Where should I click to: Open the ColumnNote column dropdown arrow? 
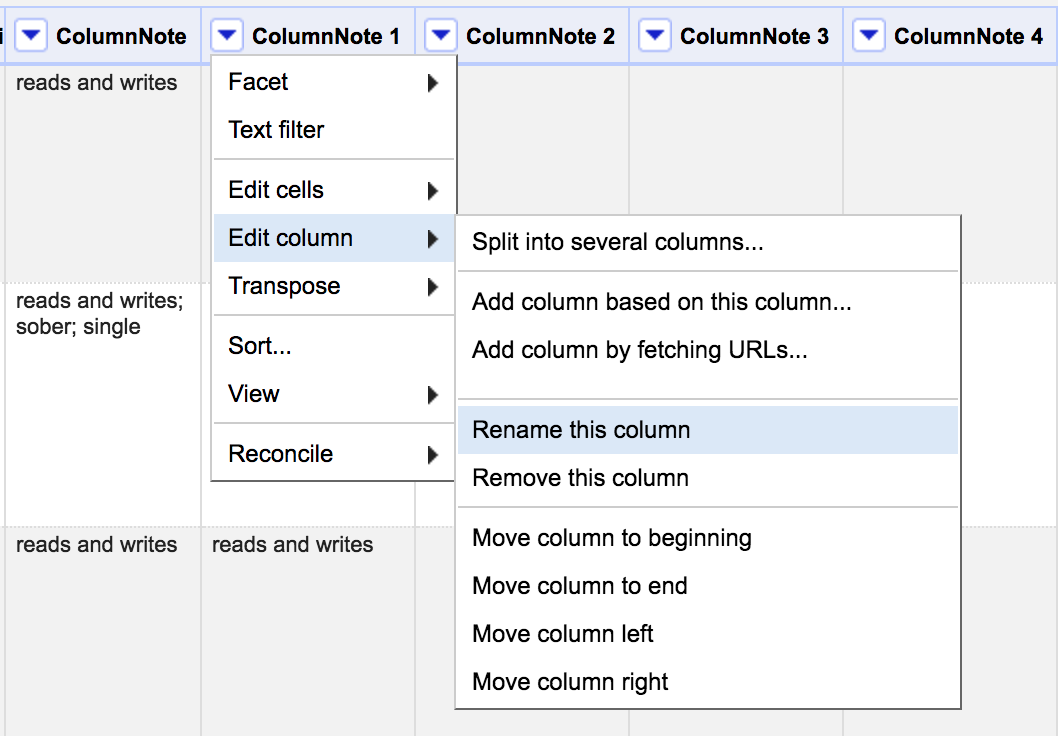32,37
